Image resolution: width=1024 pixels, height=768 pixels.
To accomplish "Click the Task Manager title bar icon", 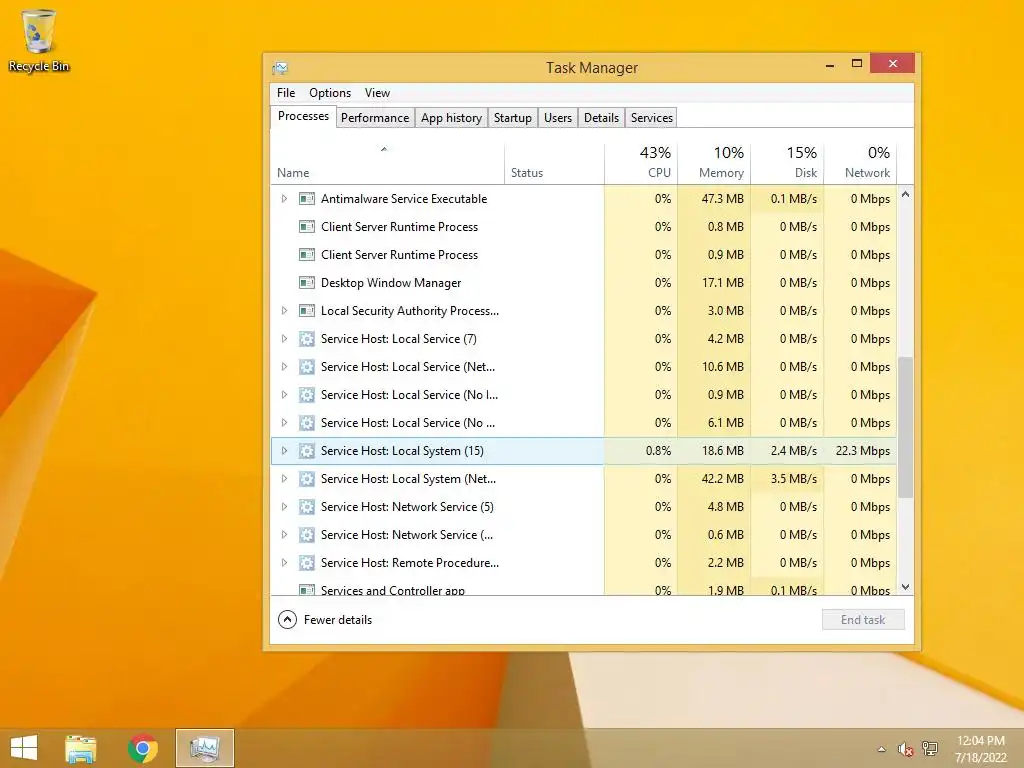I will click(280, 68).
